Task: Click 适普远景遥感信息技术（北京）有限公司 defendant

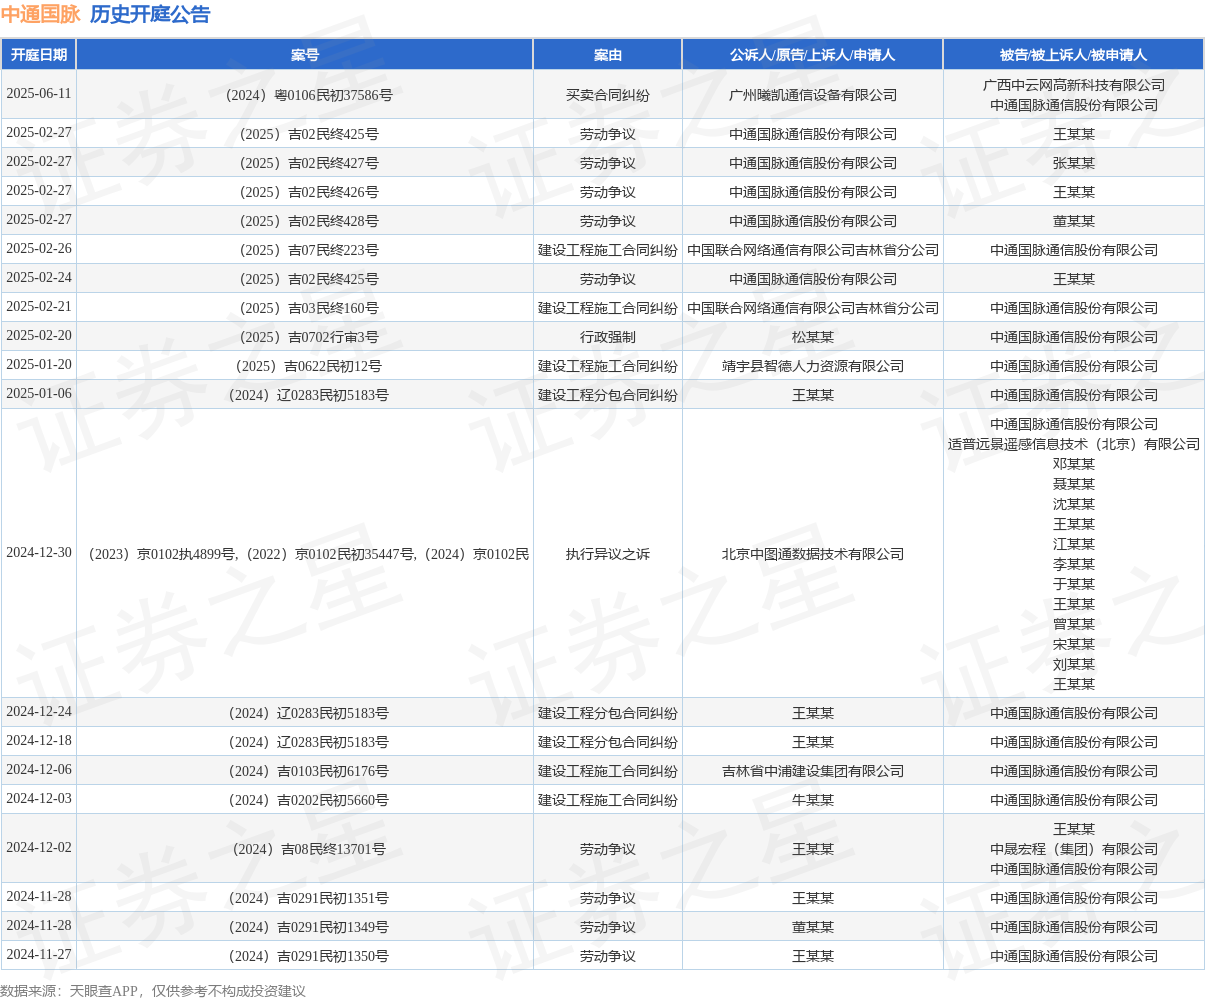Action: [1074, 444]
